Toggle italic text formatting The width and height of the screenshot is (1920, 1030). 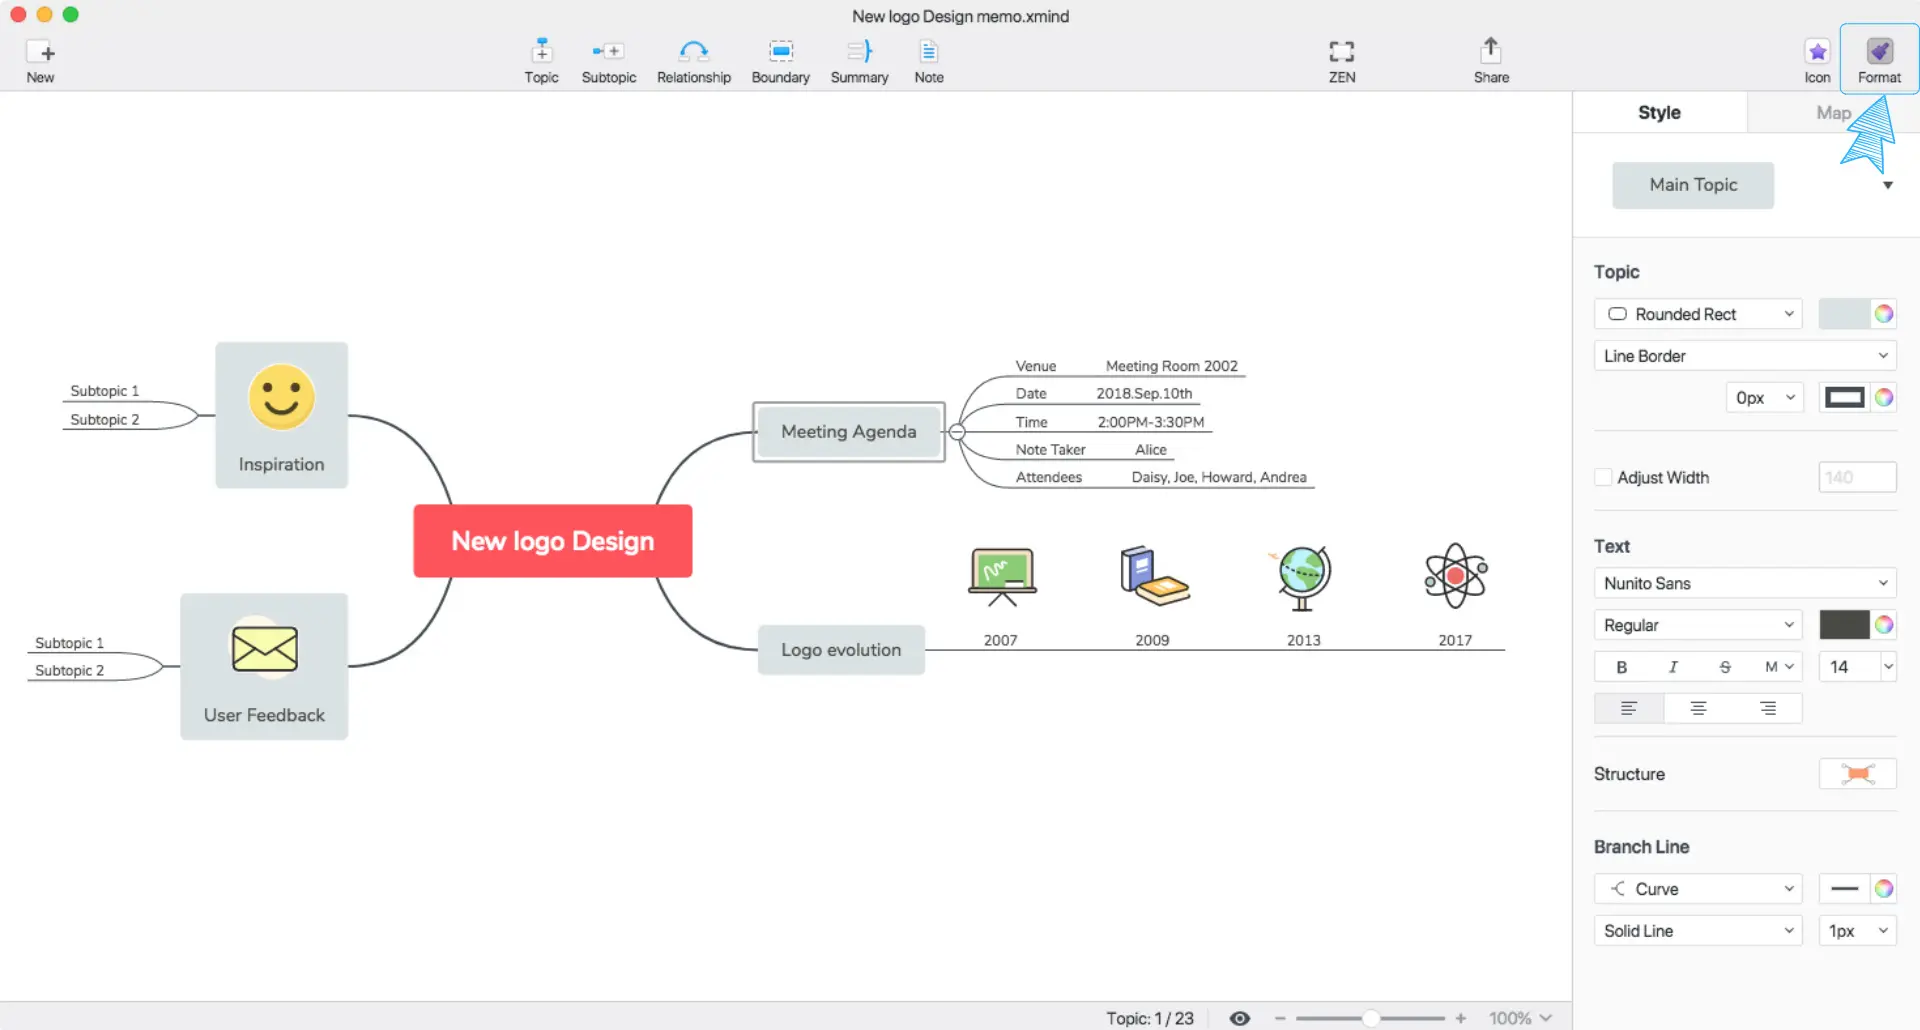[x=1673, y=667]
